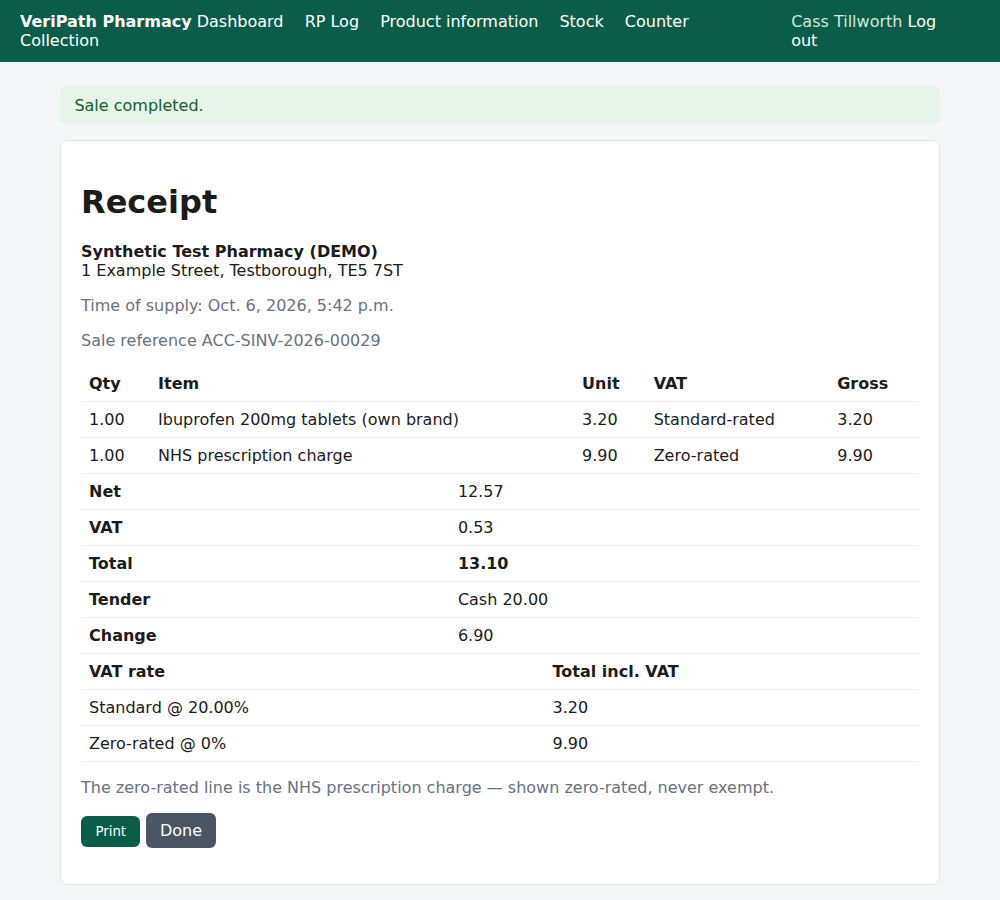Open the VeriPath Pharmacy home link
The height and width of the screenshot is (900, 1000).
[105, 21]
